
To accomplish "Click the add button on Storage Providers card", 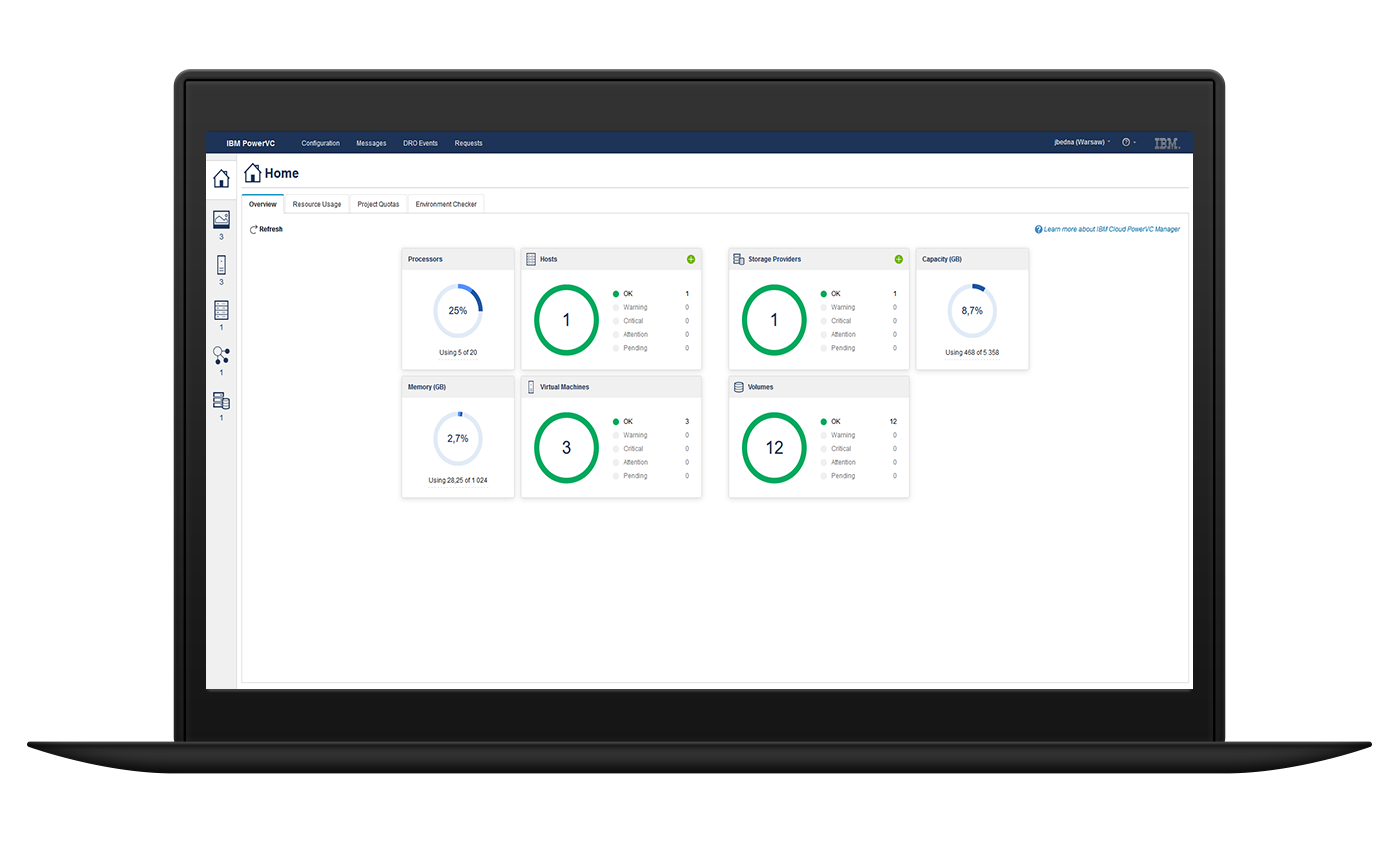I will (x=898, y=259).
